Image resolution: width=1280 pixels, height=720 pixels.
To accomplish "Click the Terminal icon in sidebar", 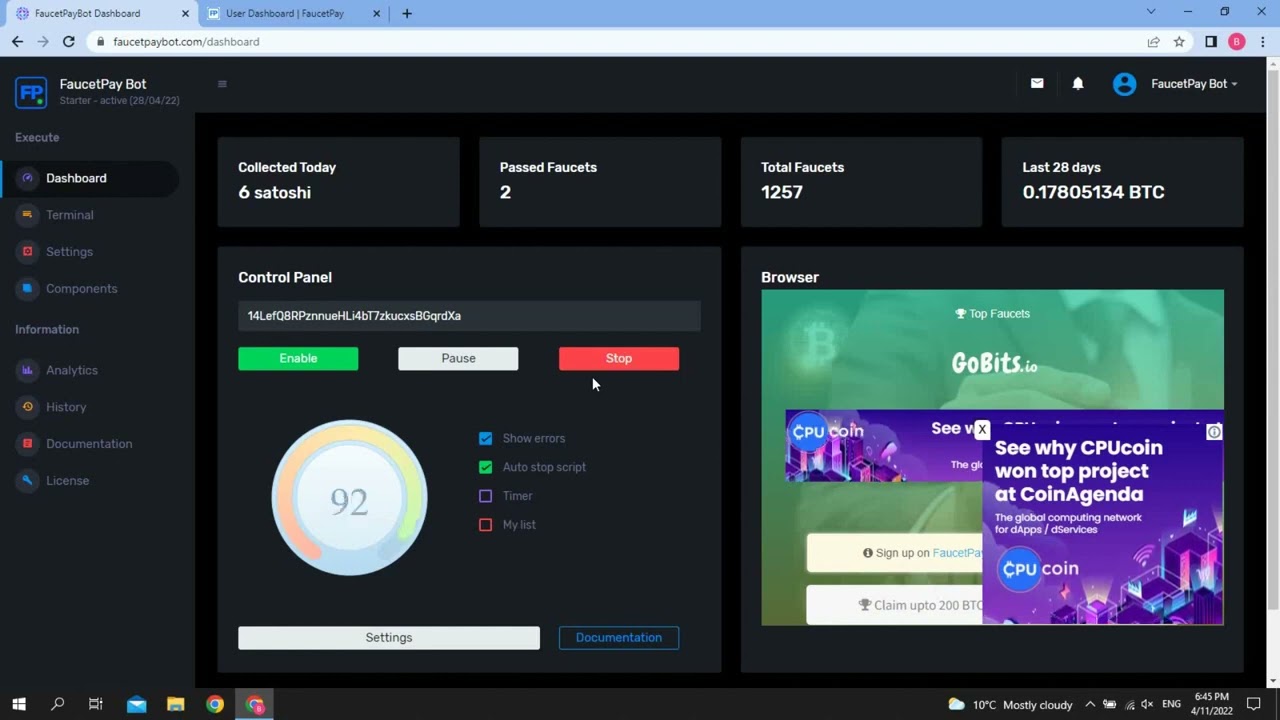I will [27, 215].
